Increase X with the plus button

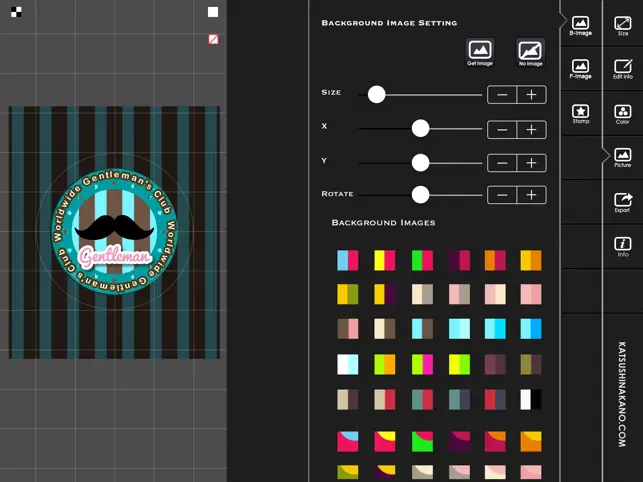click(531, 130)
